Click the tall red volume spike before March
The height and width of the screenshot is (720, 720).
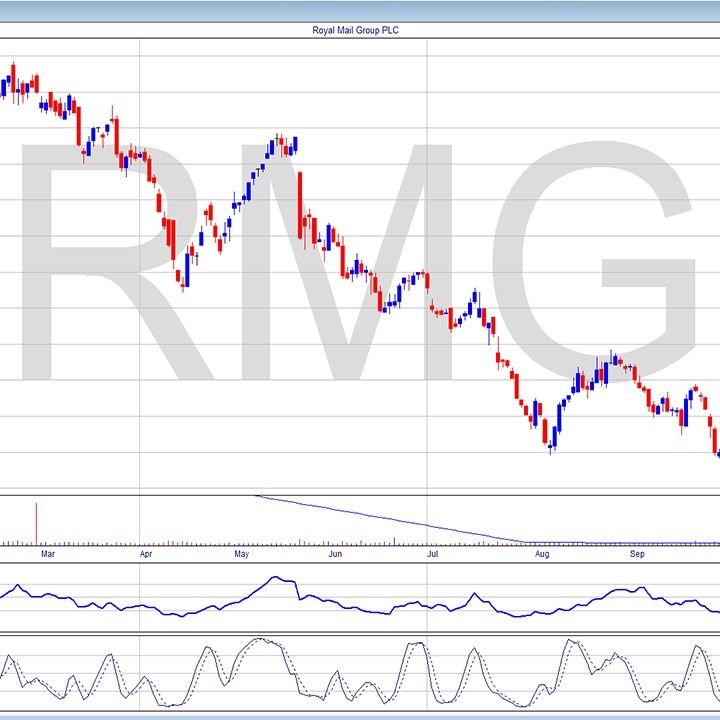tap(36, 522)
